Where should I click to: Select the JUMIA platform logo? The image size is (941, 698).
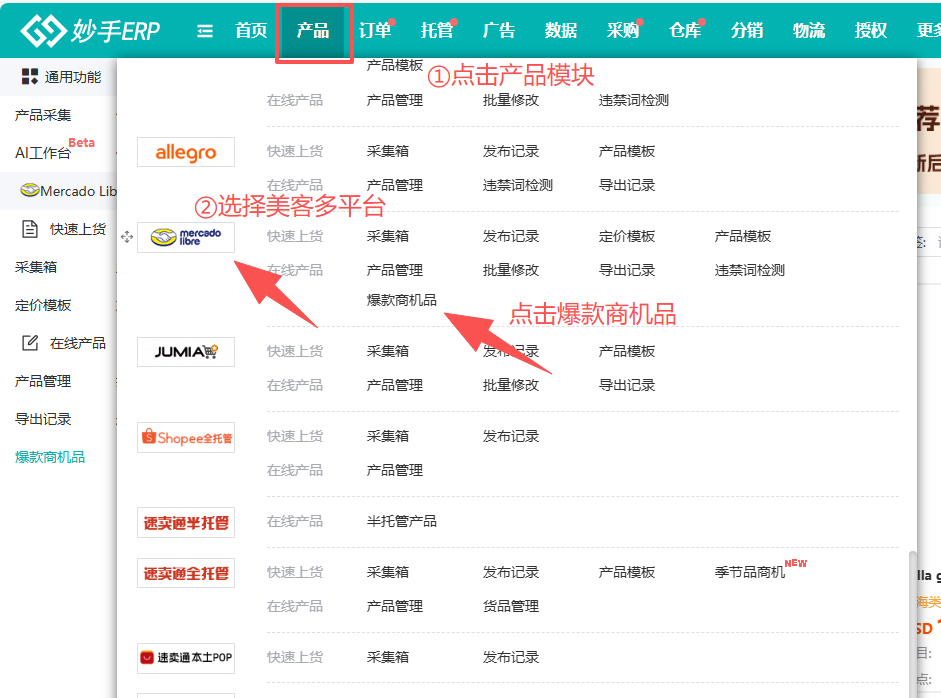[185, 352]
